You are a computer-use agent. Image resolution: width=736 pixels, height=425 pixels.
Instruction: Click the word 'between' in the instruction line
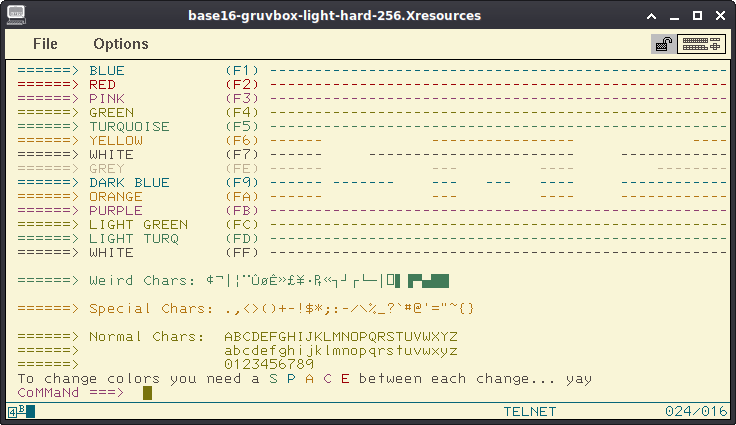(x=390, y=379)
